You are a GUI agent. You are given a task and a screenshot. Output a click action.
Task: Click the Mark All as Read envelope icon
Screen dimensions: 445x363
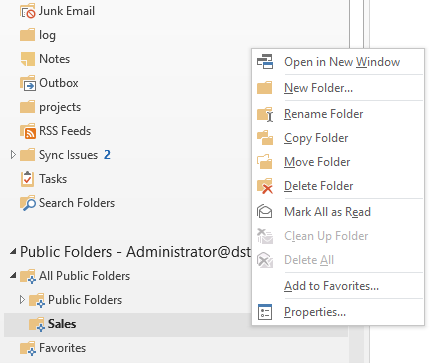pos(265,211)
